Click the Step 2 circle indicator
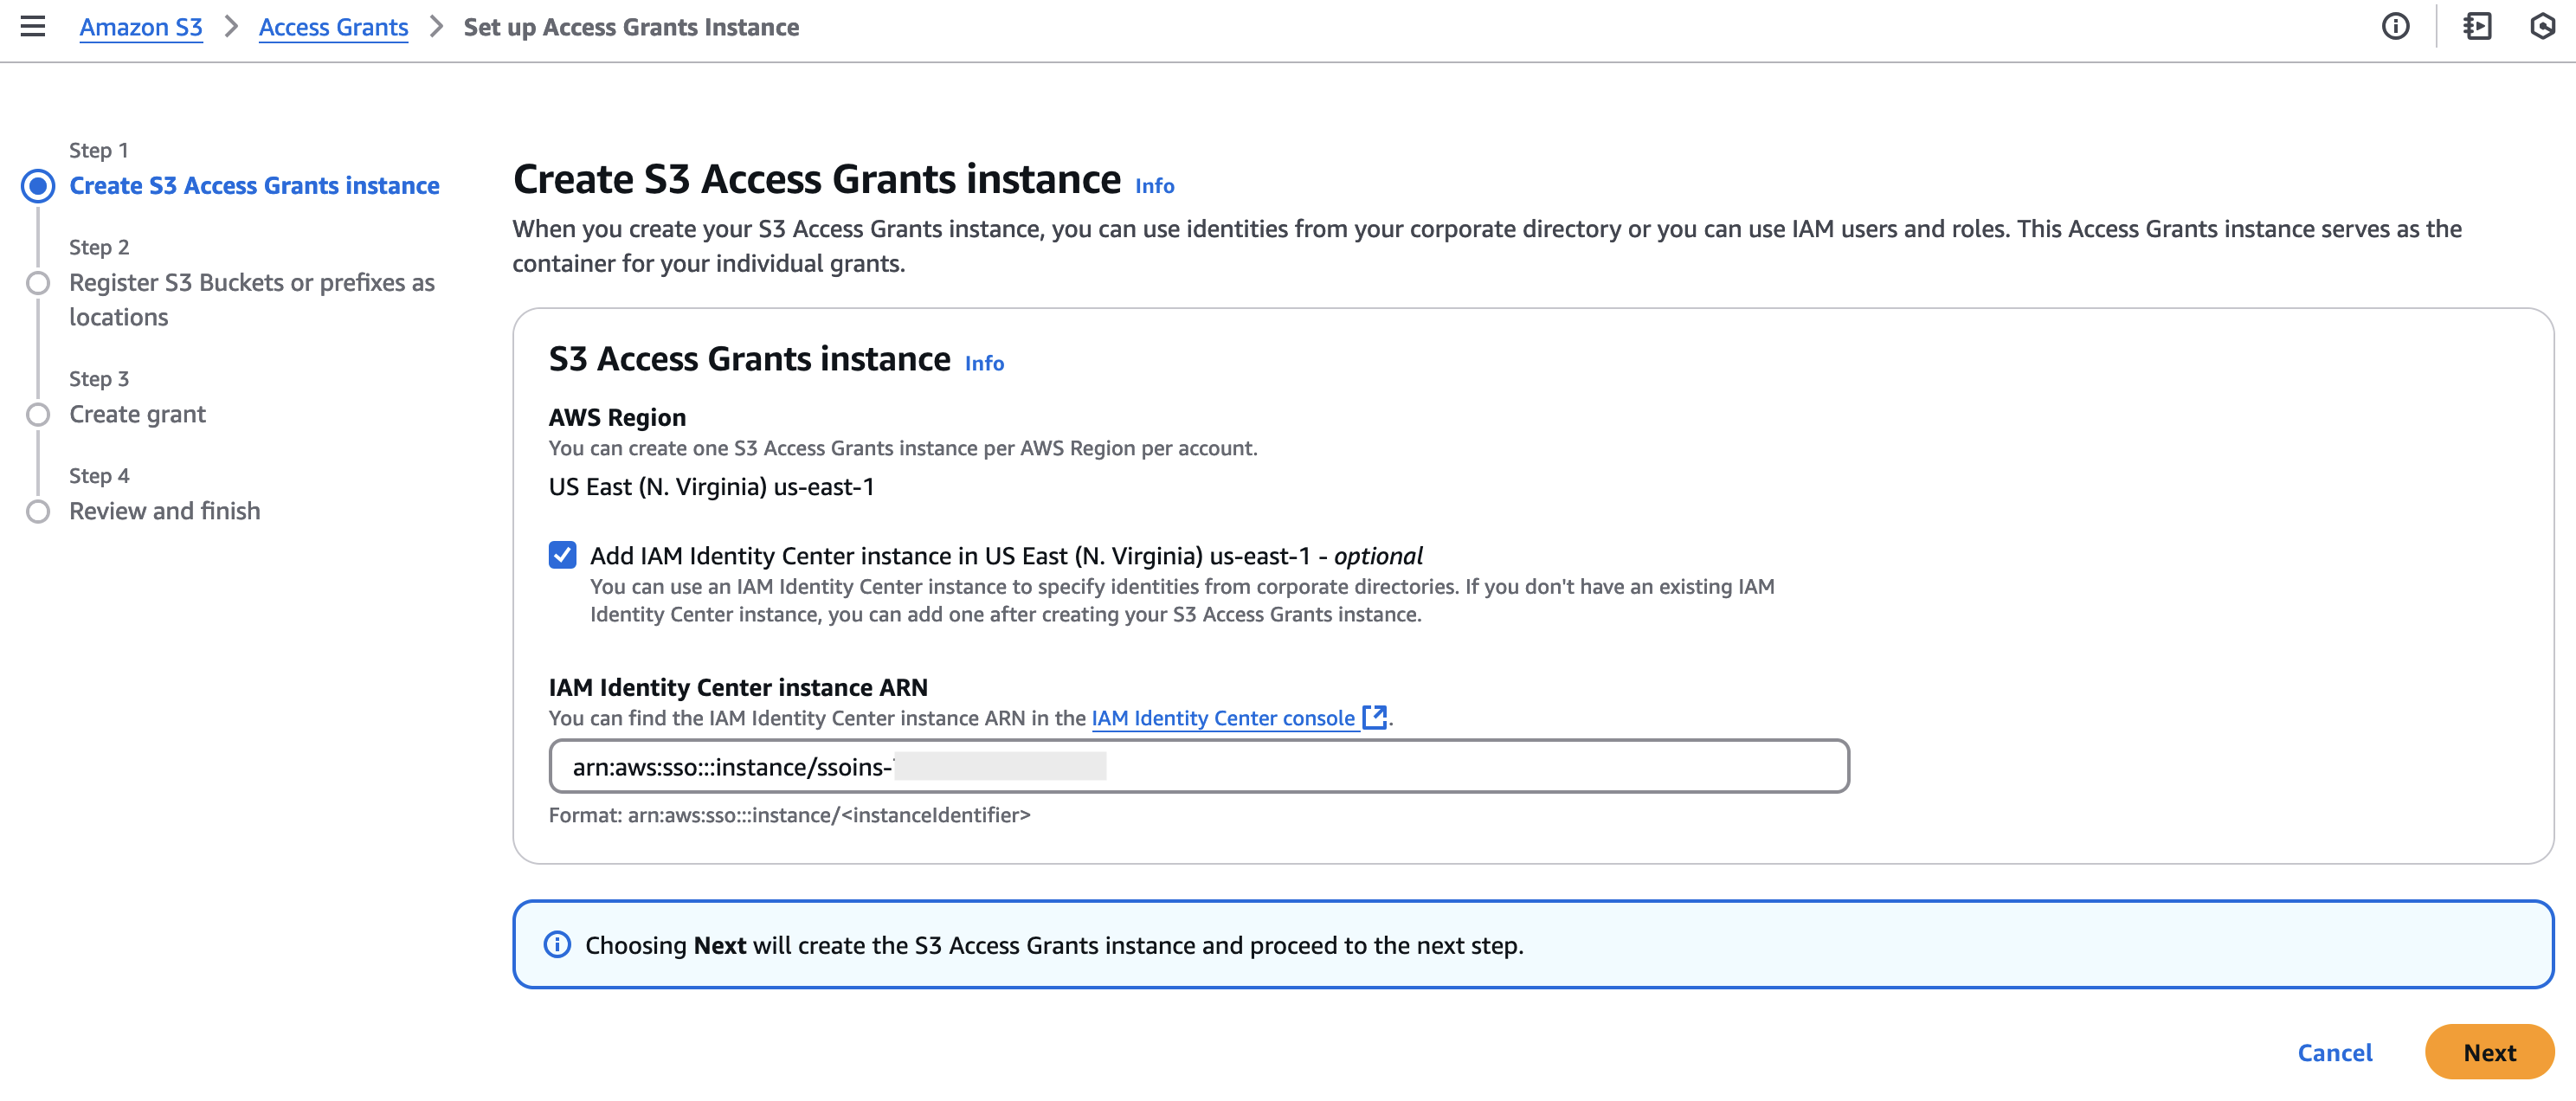The height and width of the screenshot is (1101, 2576). [38, 283]
